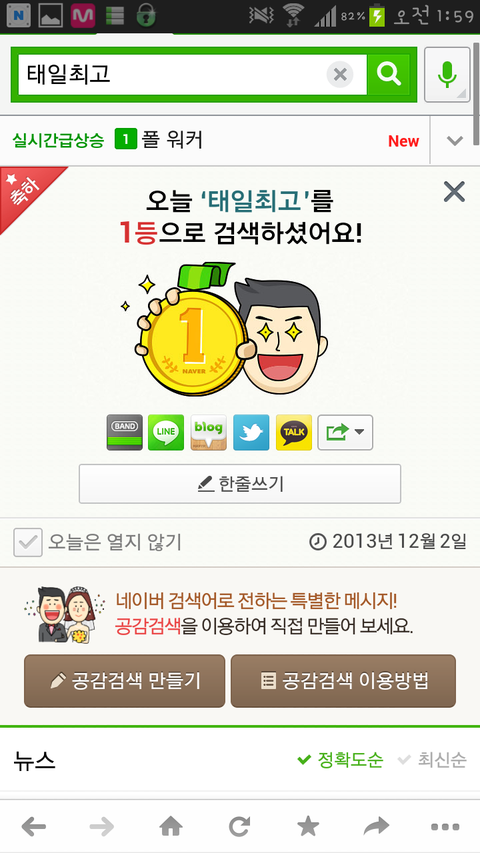Click 공감검색 만들기 button
This screenshot has height=853, width=480.
pyautogui.click(x=125, y=681)
